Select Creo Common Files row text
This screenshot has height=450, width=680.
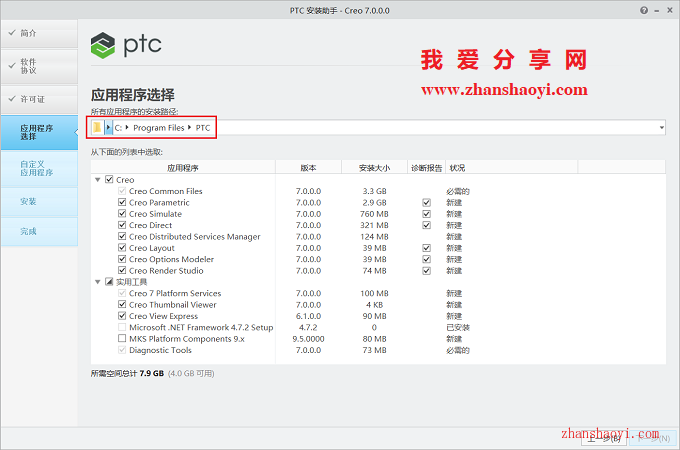tap(166, 191)
